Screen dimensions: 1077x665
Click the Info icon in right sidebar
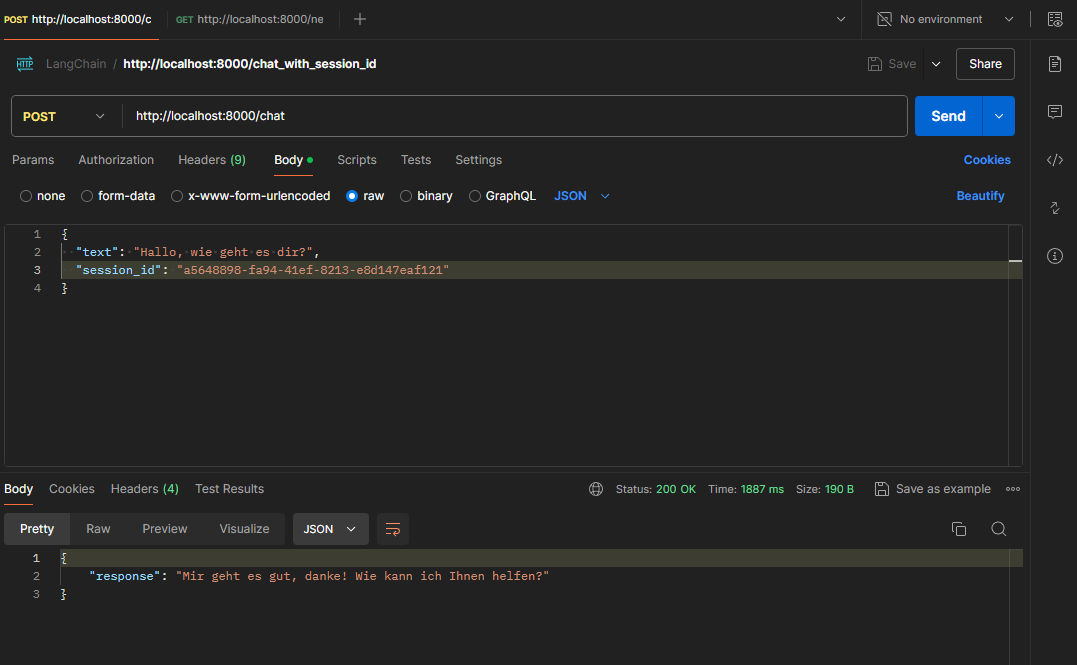(x=1054, y=256)
